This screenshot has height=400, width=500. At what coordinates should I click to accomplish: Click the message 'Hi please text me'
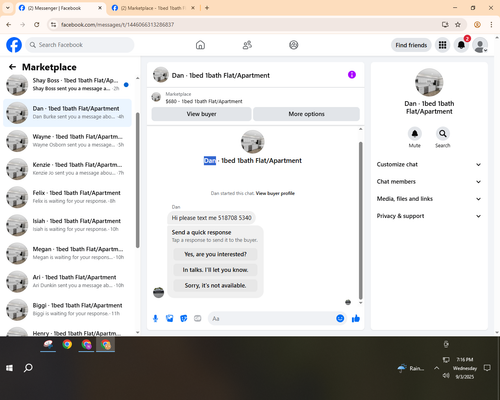tap(211, 218)
